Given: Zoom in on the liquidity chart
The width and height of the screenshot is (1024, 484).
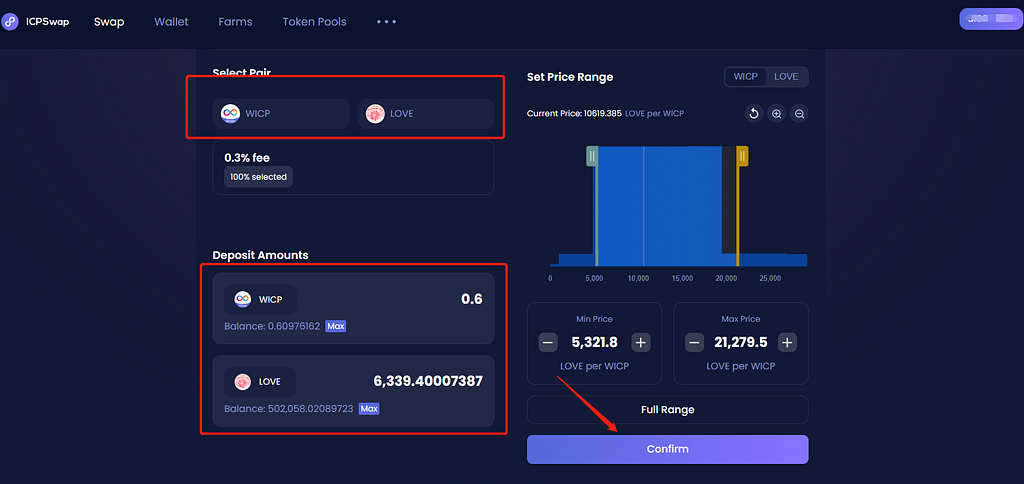Looking at the screenshot, I should (776, 114).
